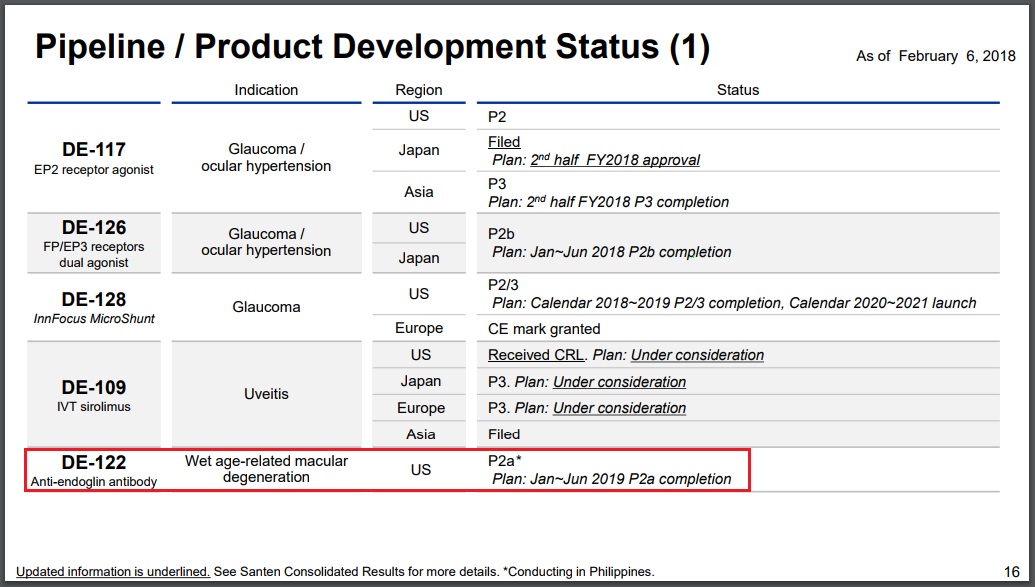Viewport: 1035px width, 587px height.
Task: Click the underlined "2nd half FY2018 approval" text
Action: [x=615, y=160]
